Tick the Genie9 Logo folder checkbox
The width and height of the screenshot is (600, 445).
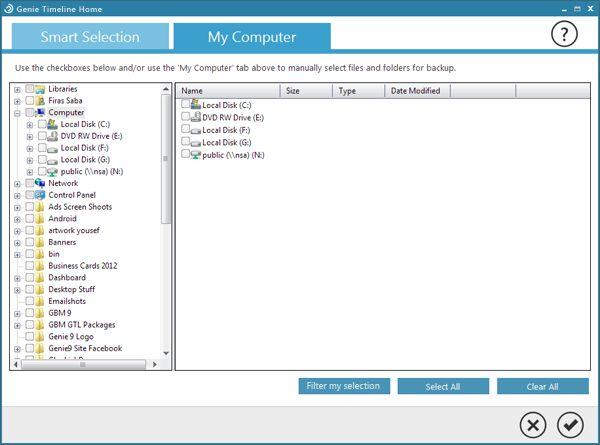30,336
